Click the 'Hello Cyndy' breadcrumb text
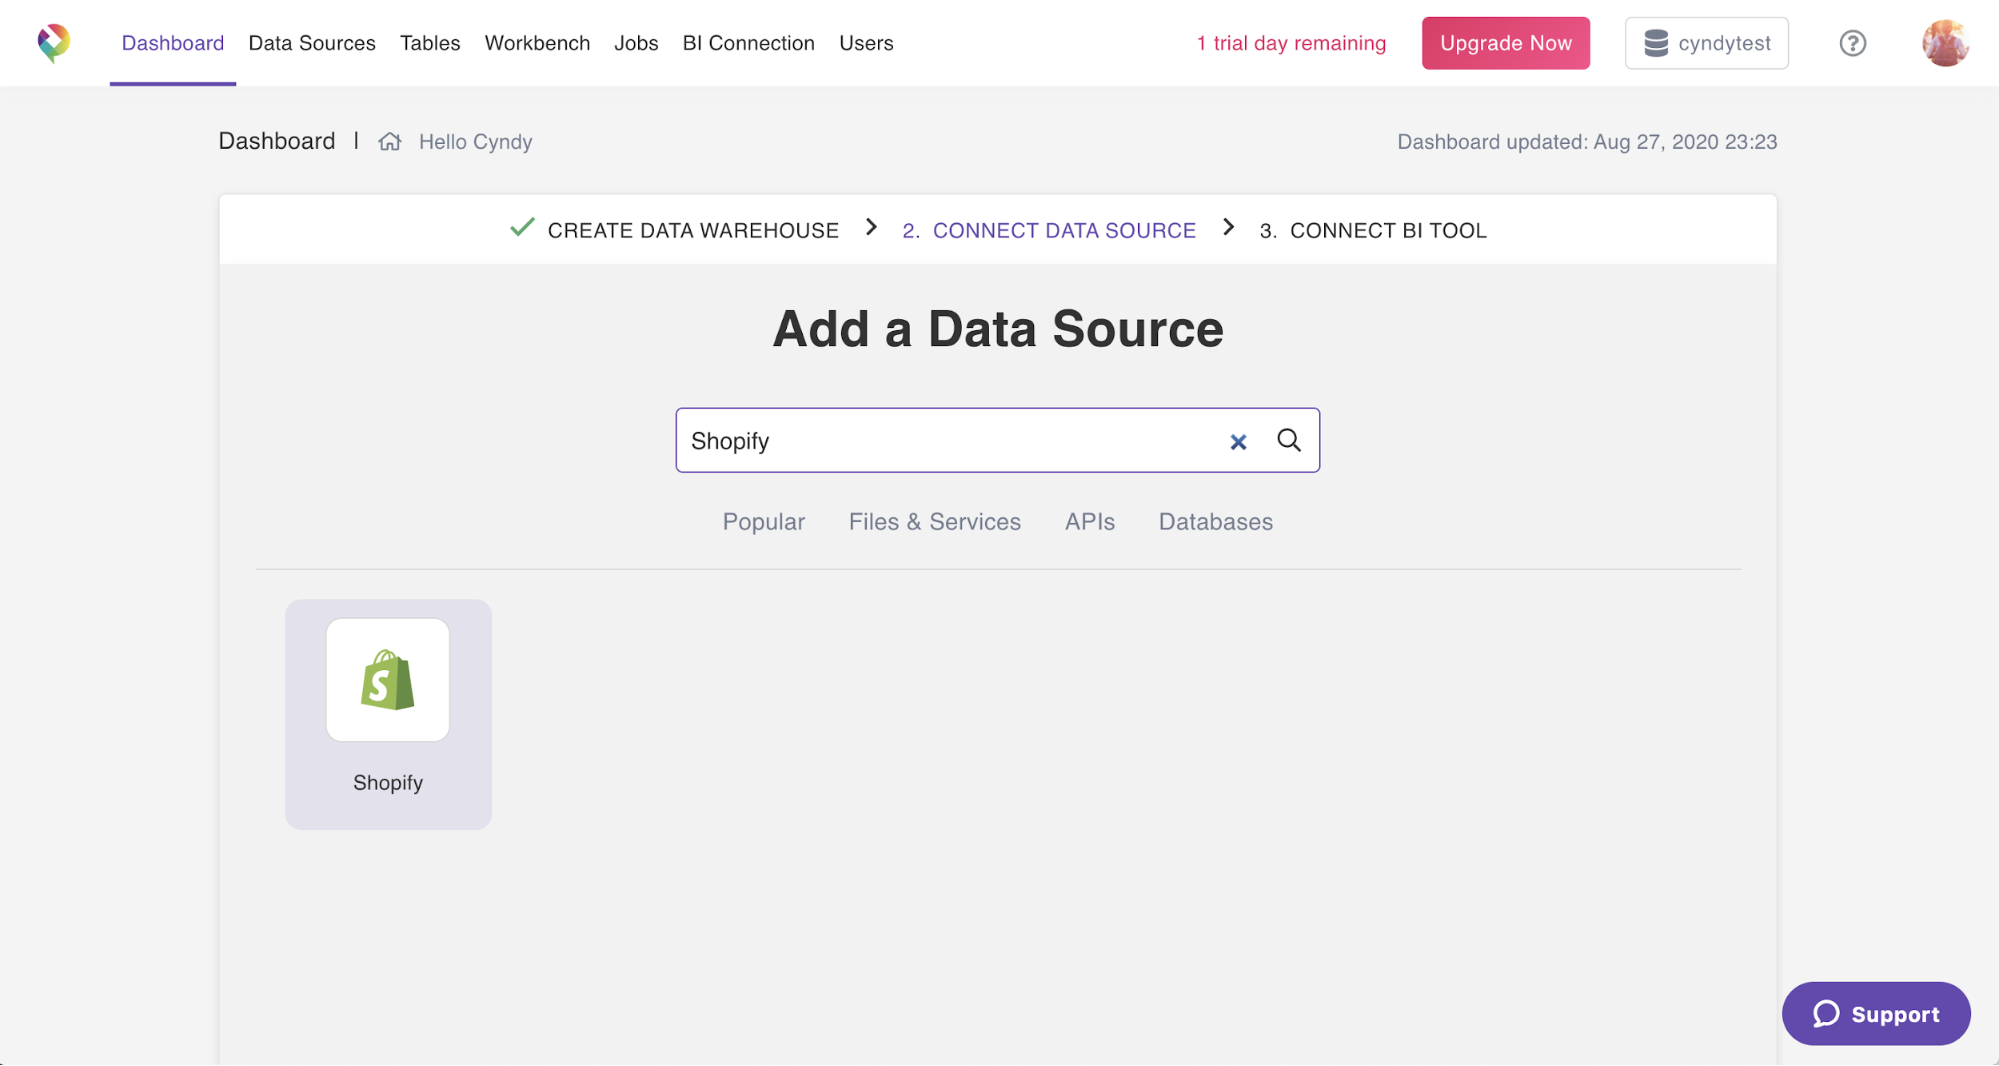The width and height of the screenshot is (1999, 1066). click(x=475, y=141)
